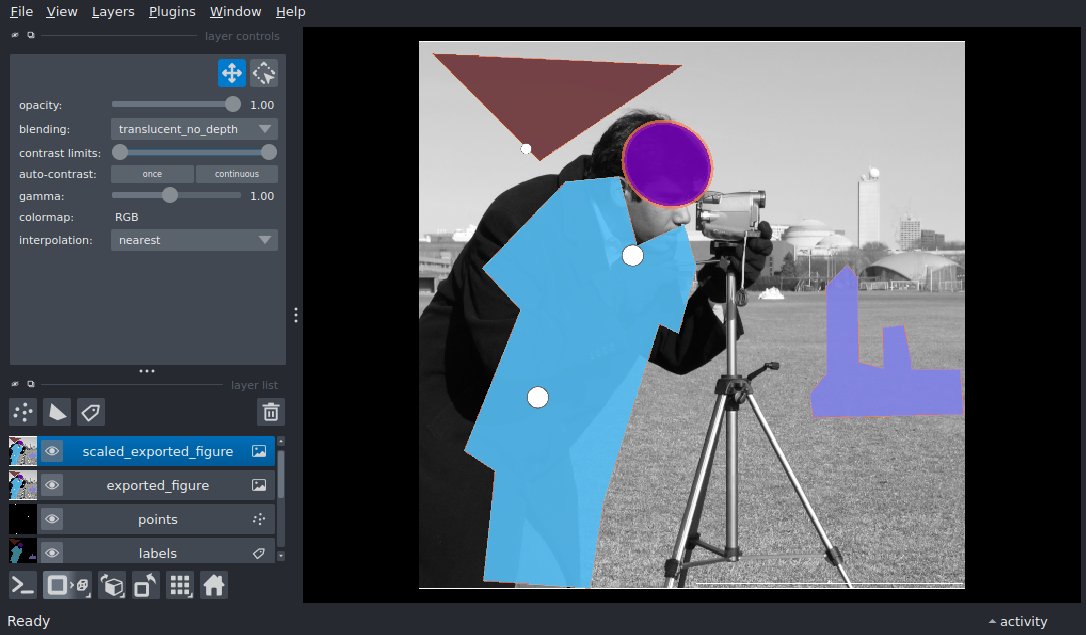Click exported_figure layer thumbnail

[x=23, y=485]
